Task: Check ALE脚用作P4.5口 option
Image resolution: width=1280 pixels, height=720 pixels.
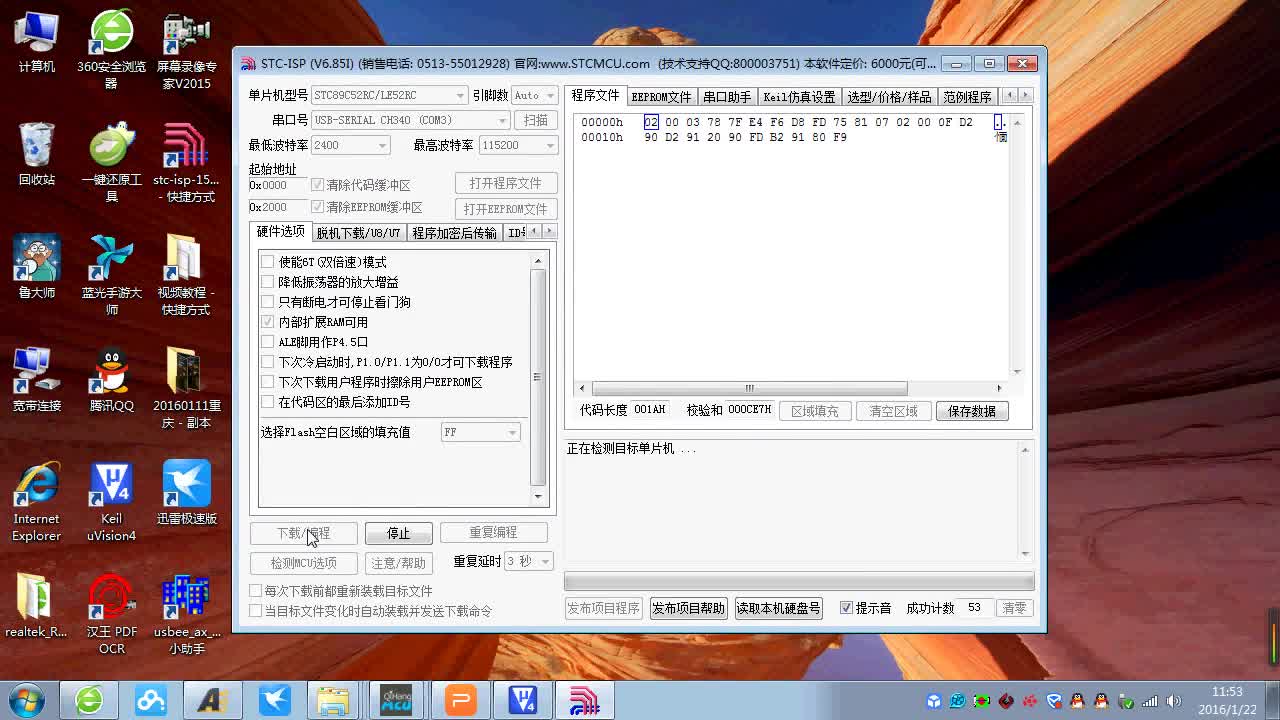Action: [x=267, y=342]
